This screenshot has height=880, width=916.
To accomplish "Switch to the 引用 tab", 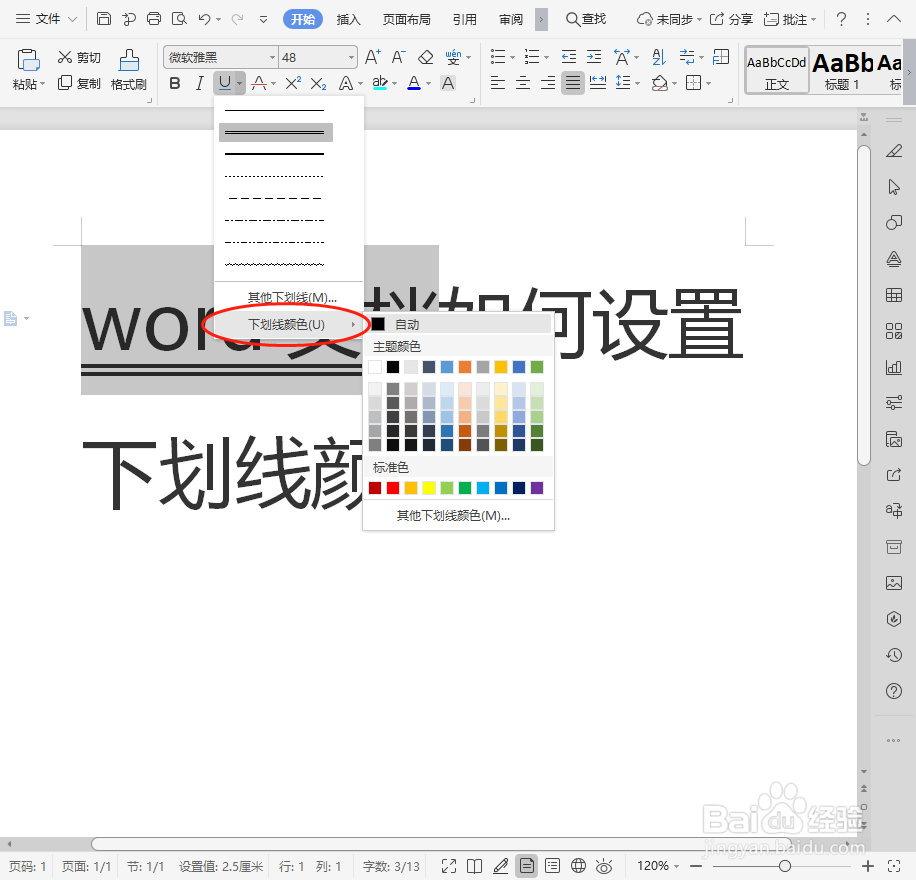I will (x=465, y=19).
